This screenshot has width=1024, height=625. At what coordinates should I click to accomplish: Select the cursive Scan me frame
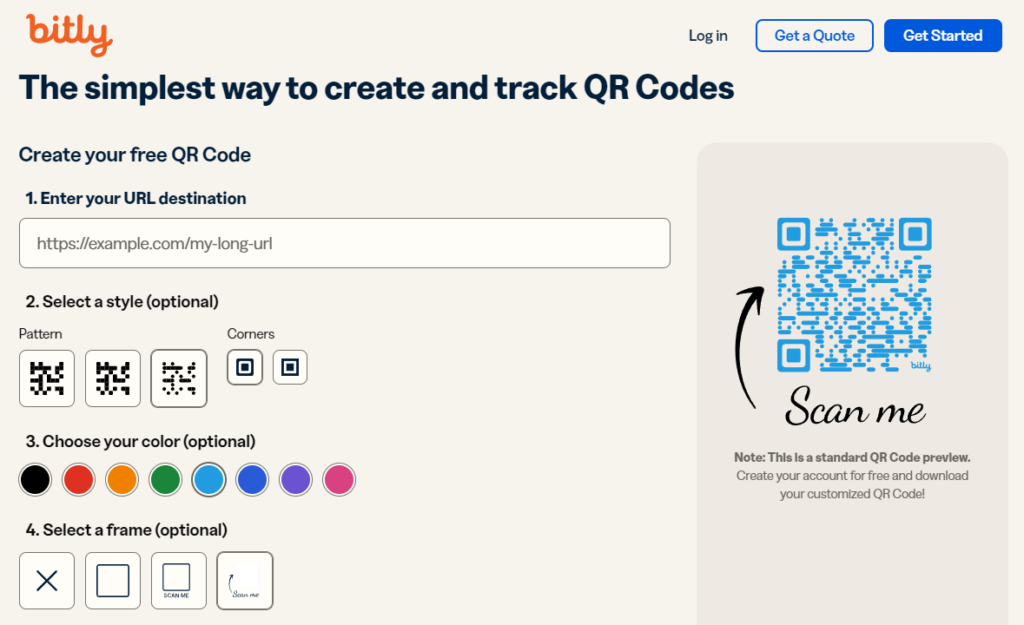(245, 580)
